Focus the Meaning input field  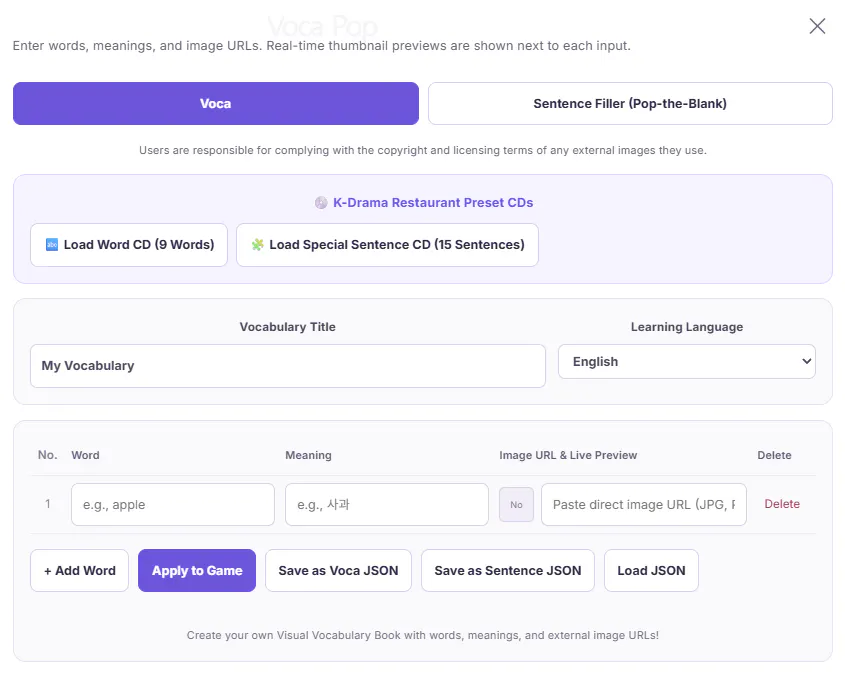click(387, 505)
